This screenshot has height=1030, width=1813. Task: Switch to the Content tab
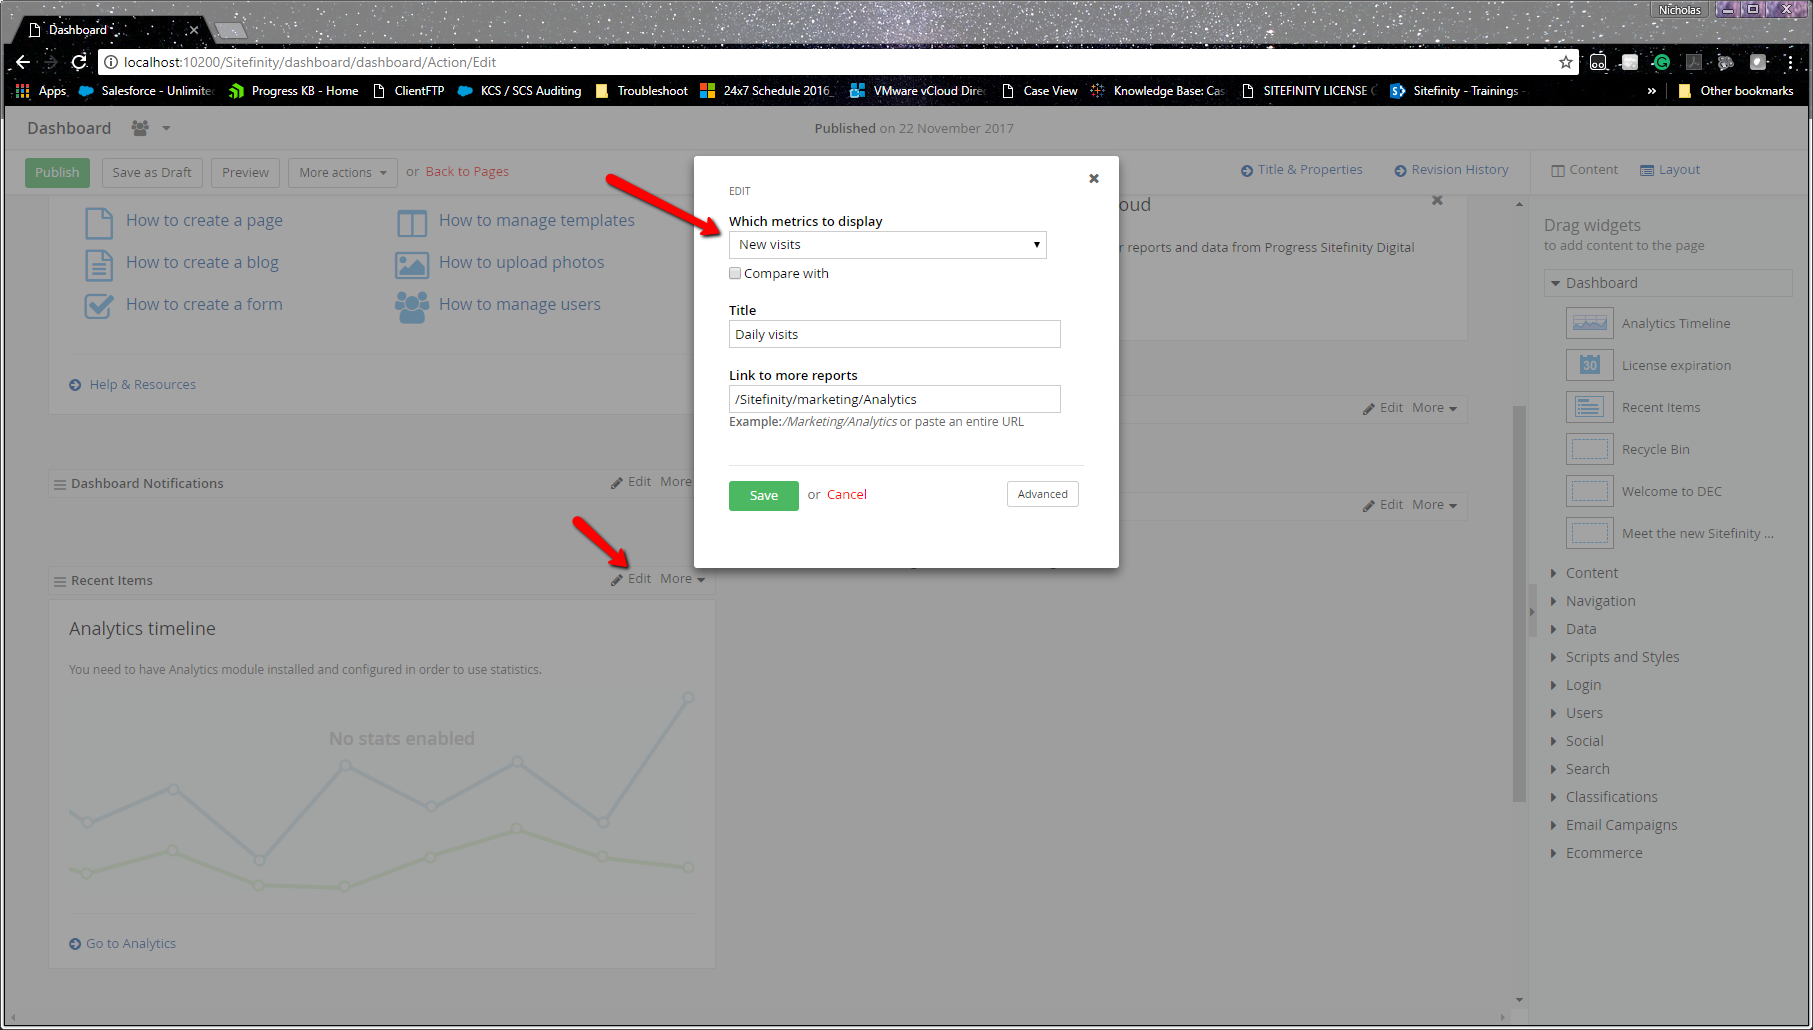pos(1584,170)
